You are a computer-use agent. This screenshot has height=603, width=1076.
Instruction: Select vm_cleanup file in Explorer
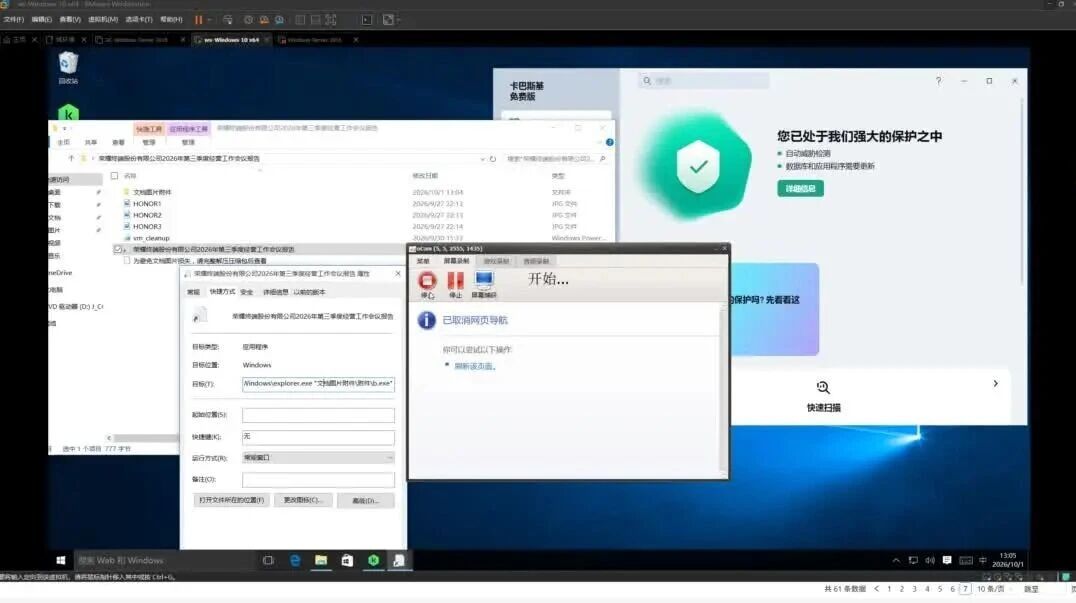click(150, 238)
